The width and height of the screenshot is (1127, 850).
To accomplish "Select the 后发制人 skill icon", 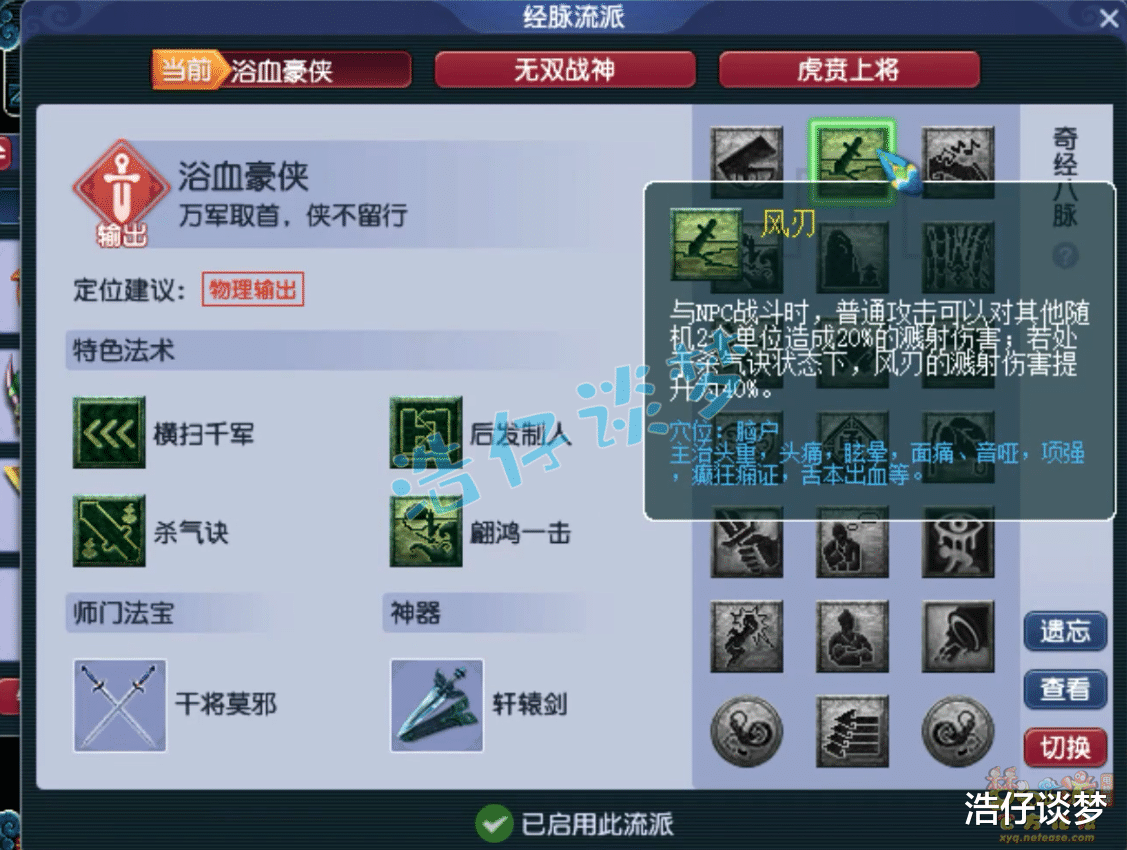I will click(x=426, y=433).
